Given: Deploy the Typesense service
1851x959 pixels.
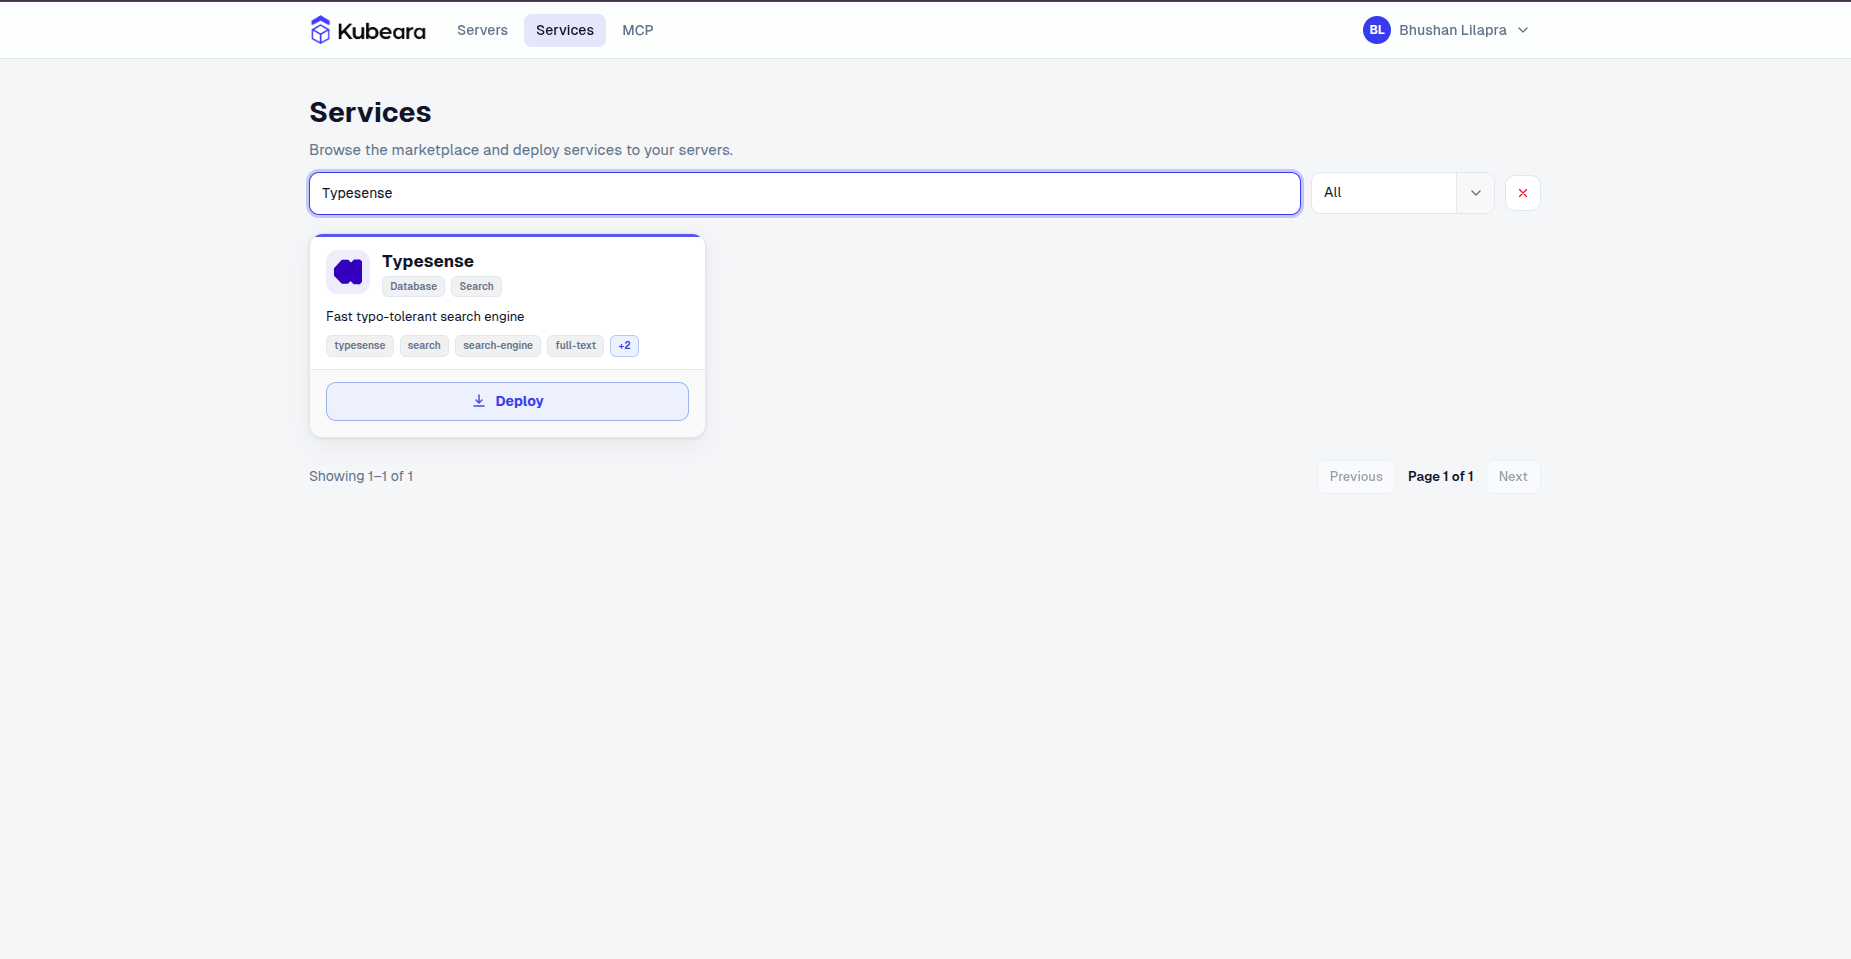Looking at the screenshot, I should 507,401.
